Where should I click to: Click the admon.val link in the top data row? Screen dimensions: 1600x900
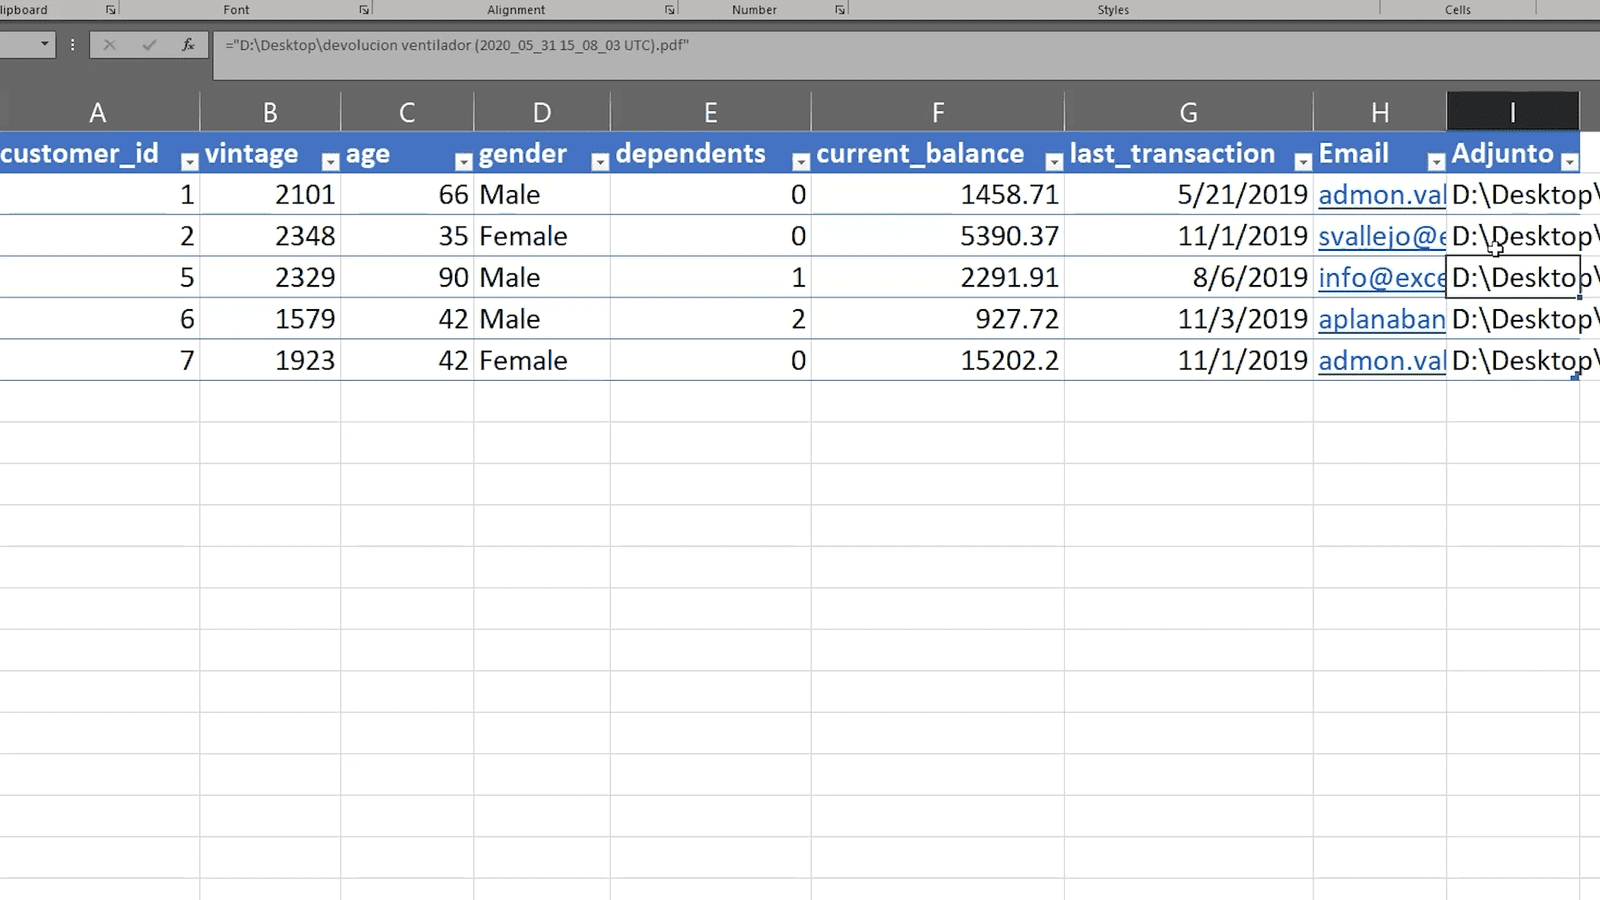coord(1380,195)
